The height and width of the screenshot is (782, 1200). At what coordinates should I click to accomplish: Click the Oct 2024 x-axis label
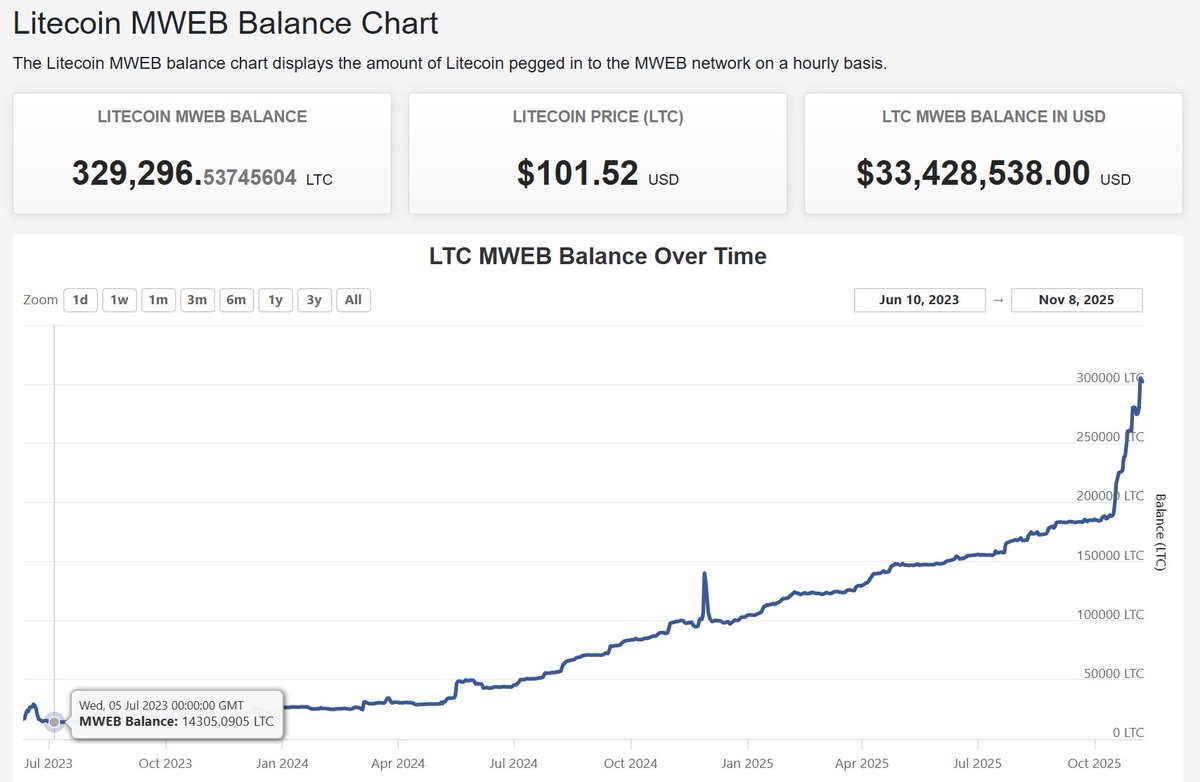tap(630, 761)
